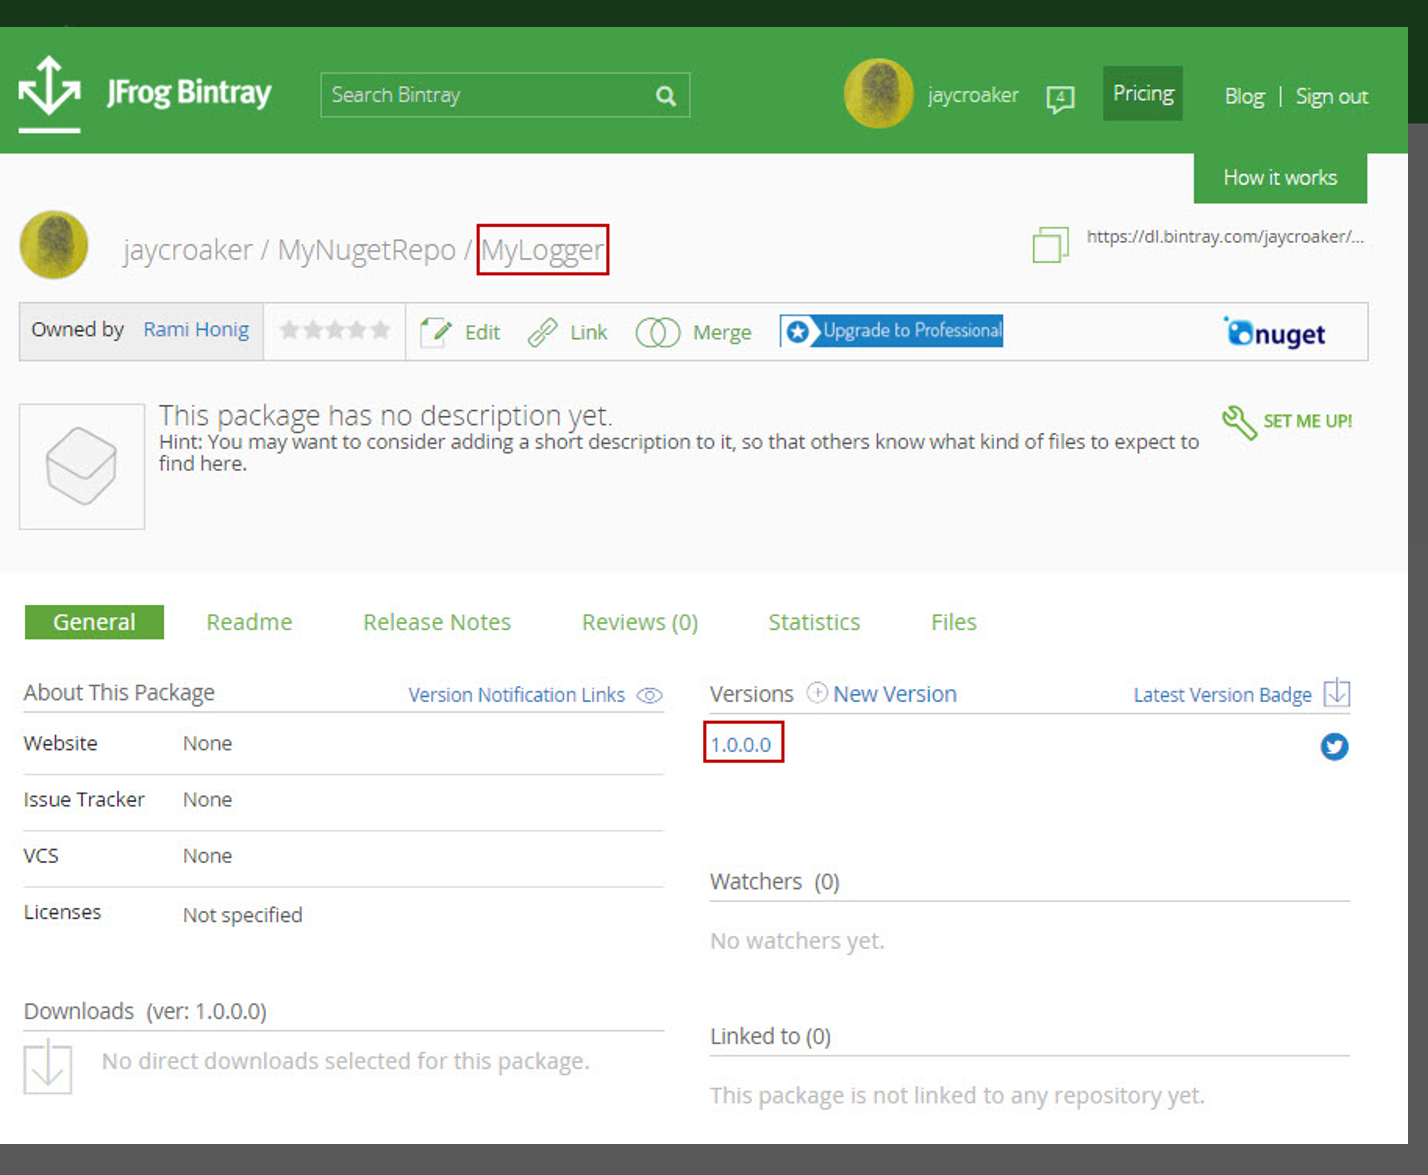Click the dl.bintray.com download URL
This screenshot has height=1175, width=1428.
point(1225,237)
